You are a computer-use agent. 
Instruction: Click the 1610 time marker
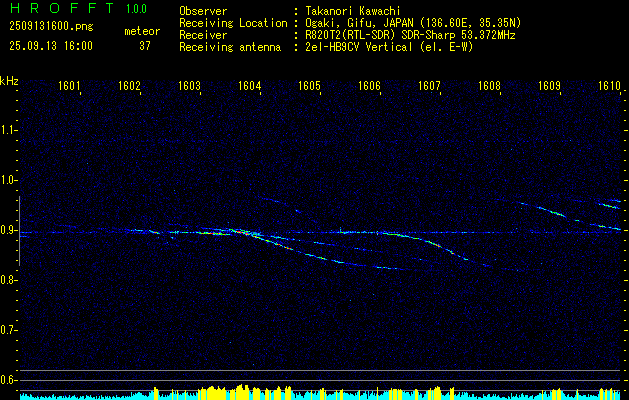click(x=610, y=85)
